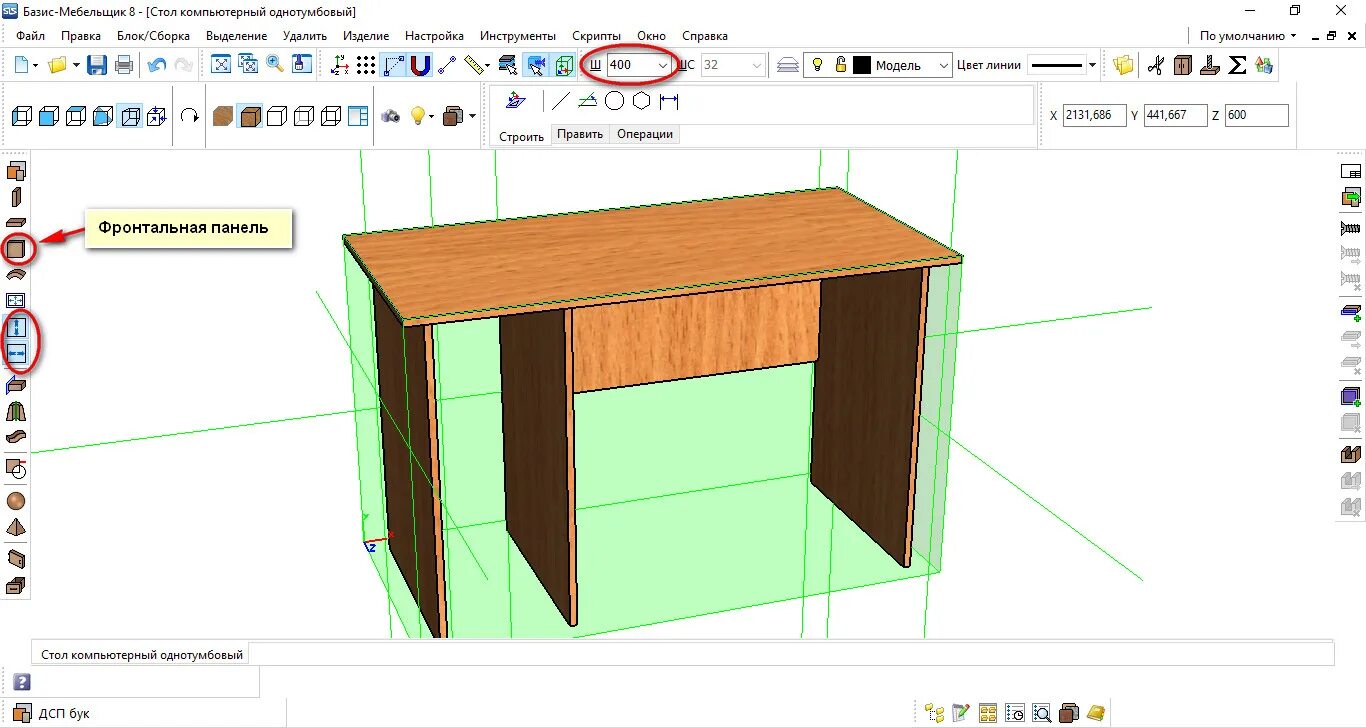The image size is (1366, 728).
Task: Toggle the dotted grid icon
Action: tap(367, 65)
